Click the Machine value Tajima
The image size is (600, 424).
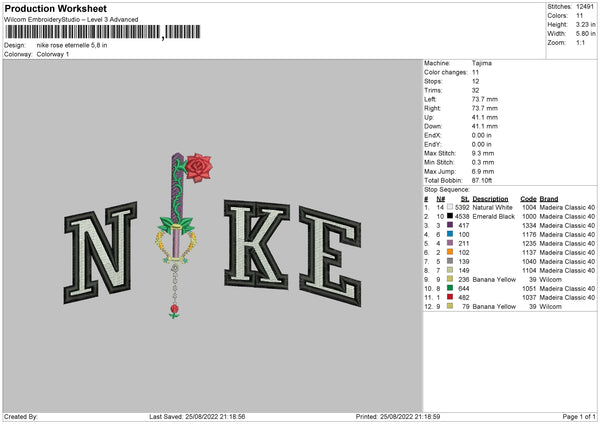pos(482,63)
